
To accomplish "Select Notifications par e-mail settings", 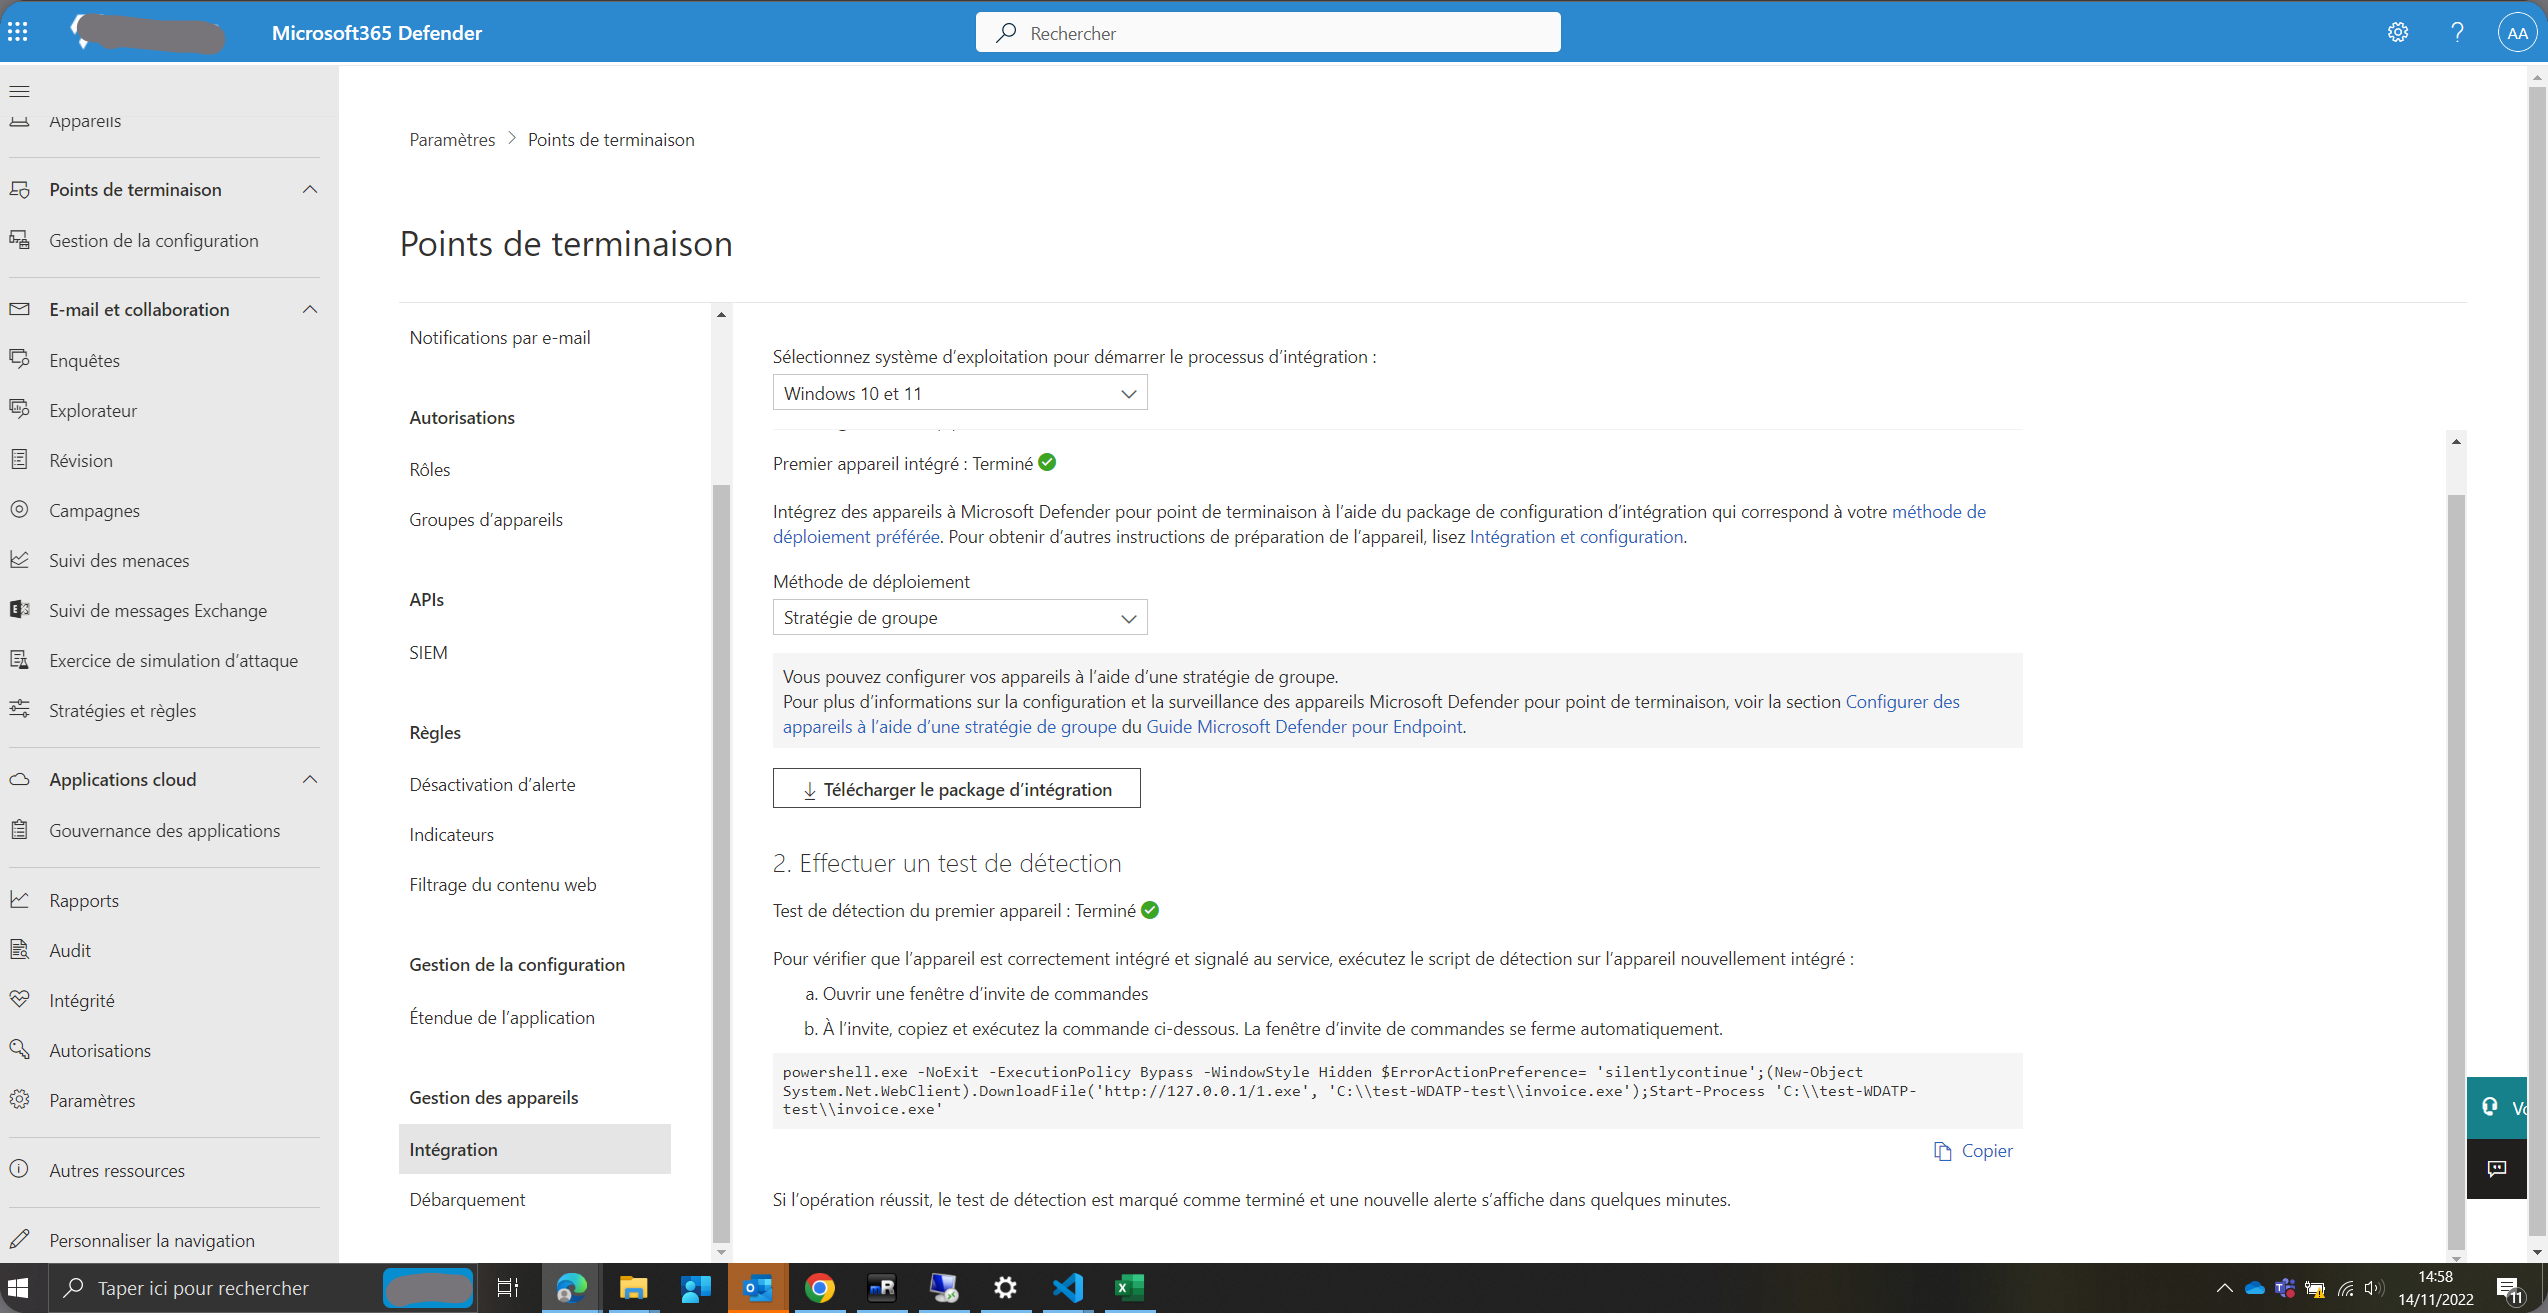I will pyautogui.click(x=500, y=337).
